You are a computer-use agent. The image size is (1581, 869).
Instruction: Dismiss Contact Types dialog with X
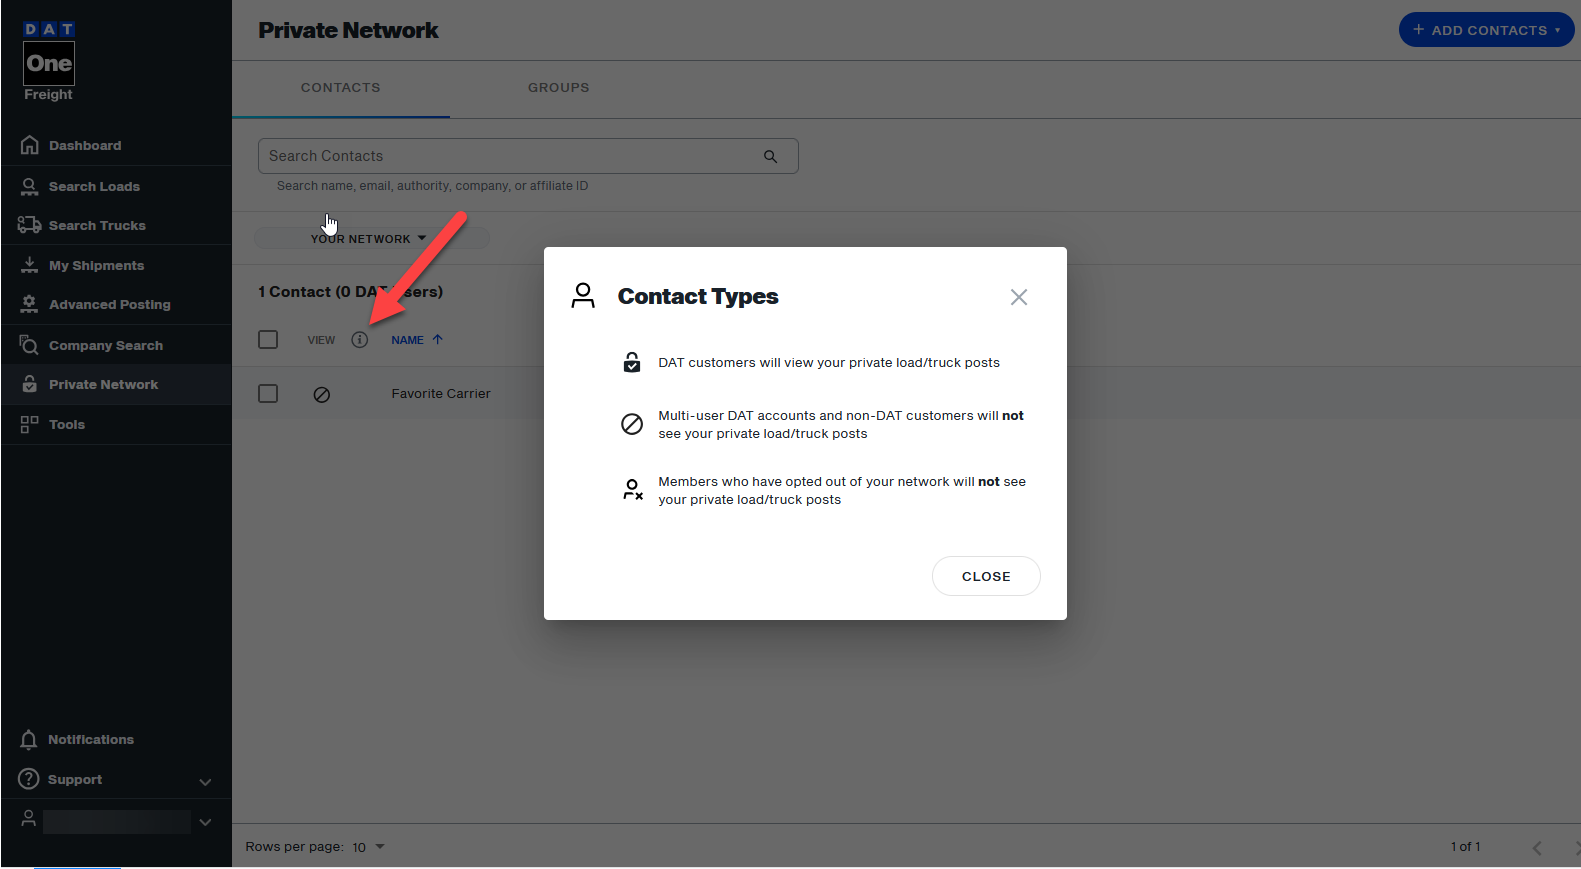coord(1018,297)
